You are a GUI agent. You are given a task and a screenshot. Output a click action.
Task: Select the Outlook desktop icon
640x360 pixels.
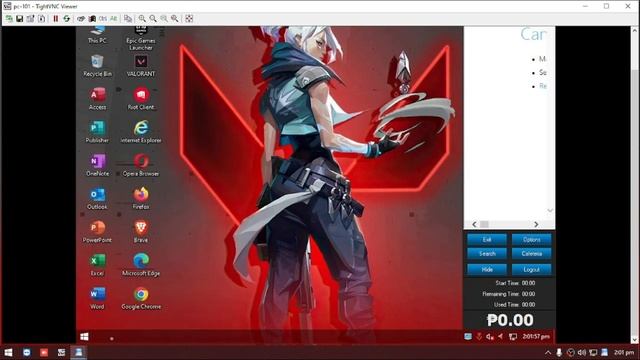pyautogui.click(x=97, y=199)
